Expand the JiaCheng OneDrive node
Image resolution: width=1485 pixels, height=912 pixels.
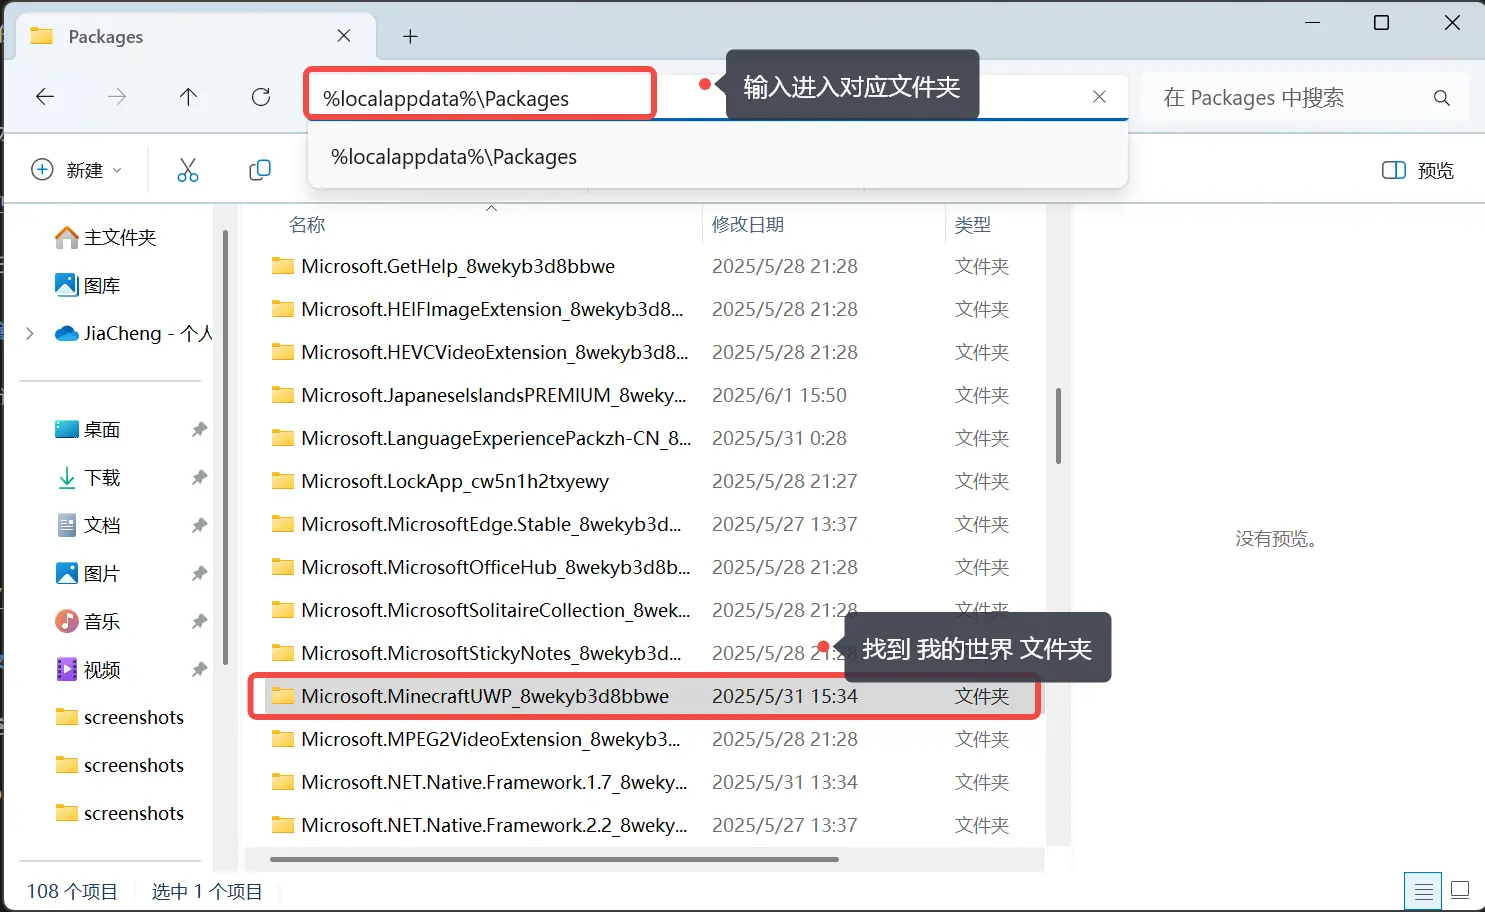click(x=30, y=333)
